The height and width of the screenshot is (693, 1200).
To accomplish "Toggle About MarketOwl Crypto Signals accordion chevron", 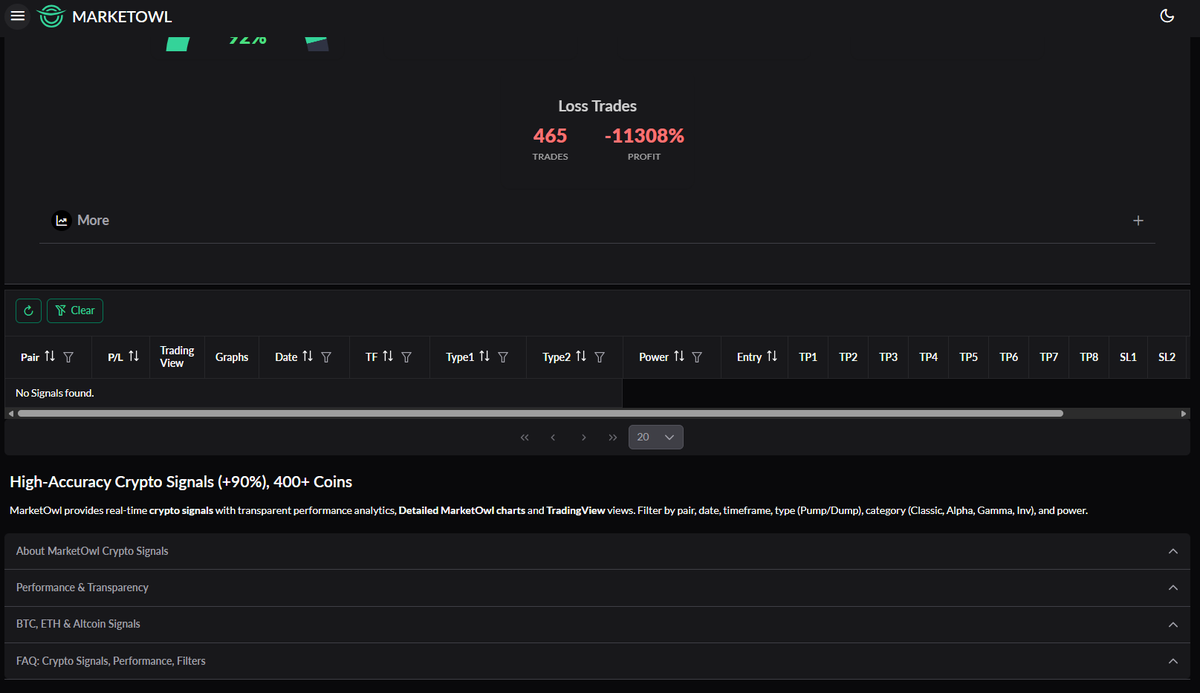I will pos(1173,551).
